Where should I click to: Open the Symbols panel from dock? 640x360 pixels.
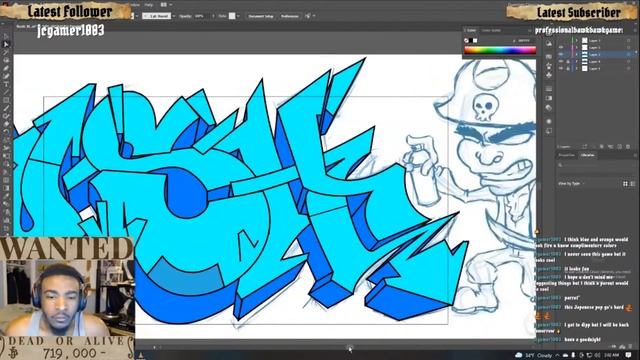point(549,76)
